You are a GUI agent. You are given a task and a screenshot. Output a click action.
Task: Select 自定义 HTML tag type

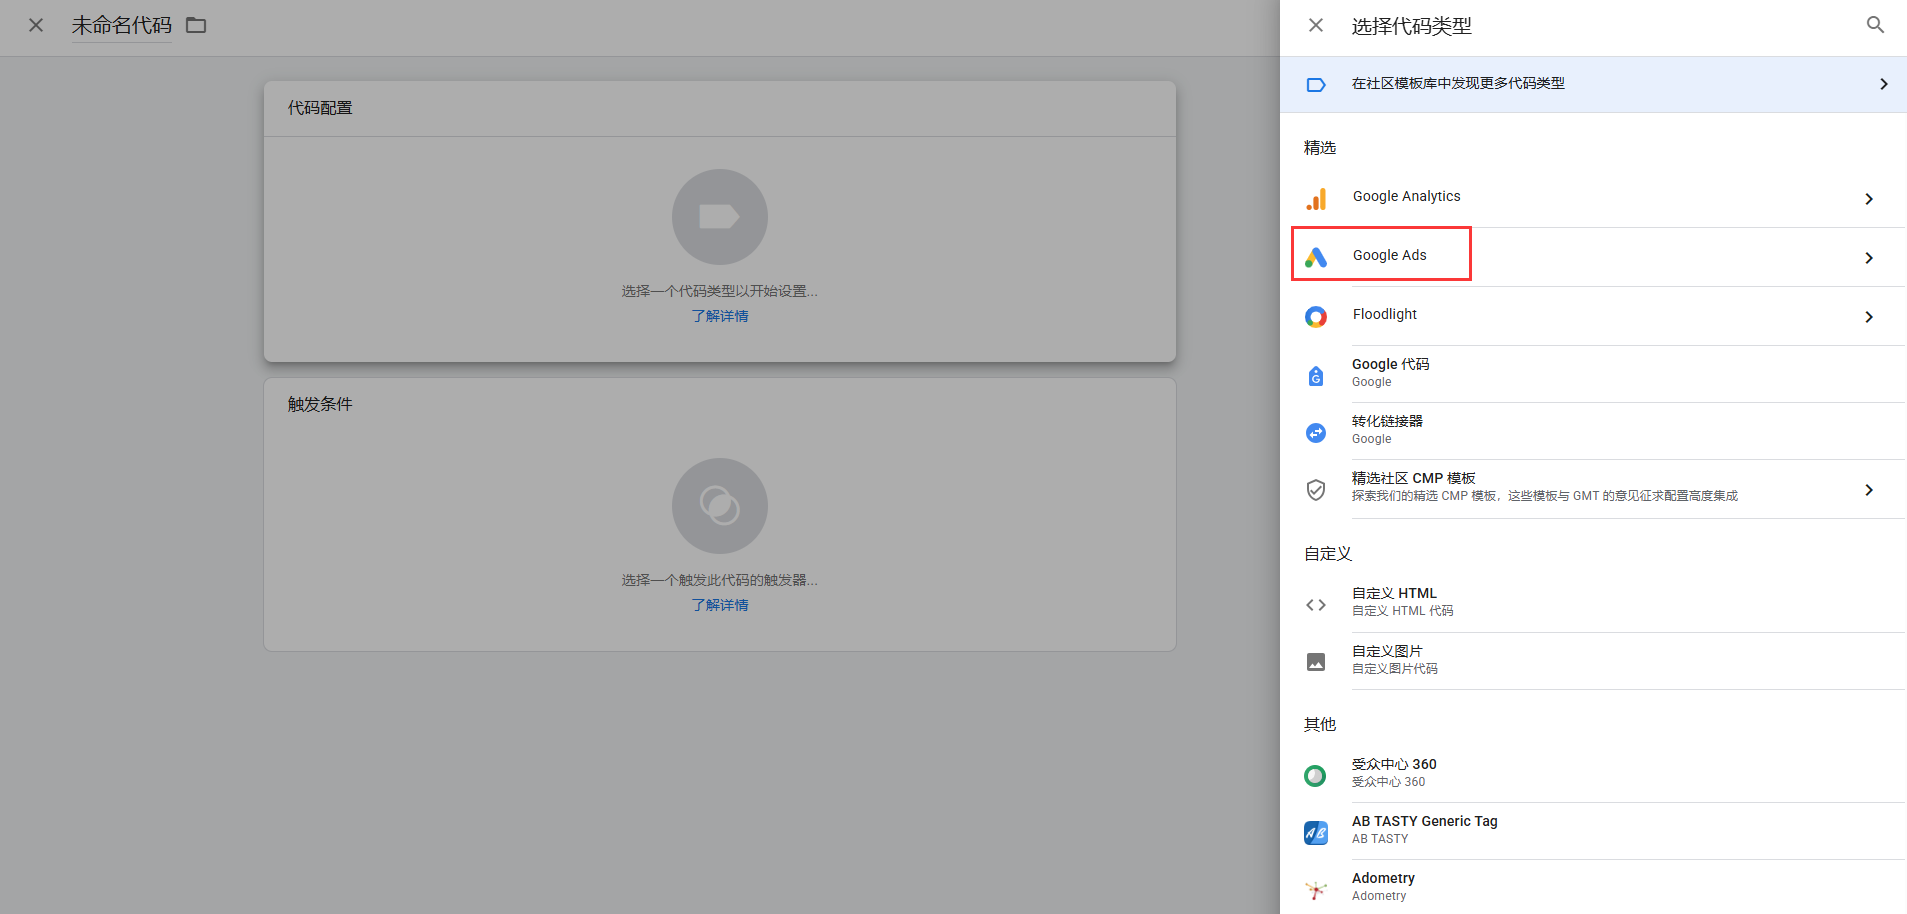[x=1593, y=603]
